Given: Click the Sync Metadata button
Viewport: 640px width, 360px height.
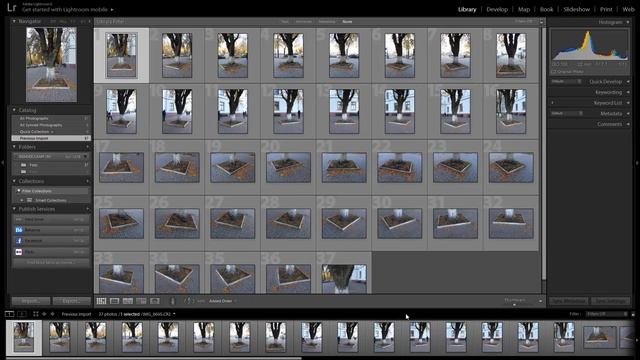Looking at the screenshot, I should 569,301.
